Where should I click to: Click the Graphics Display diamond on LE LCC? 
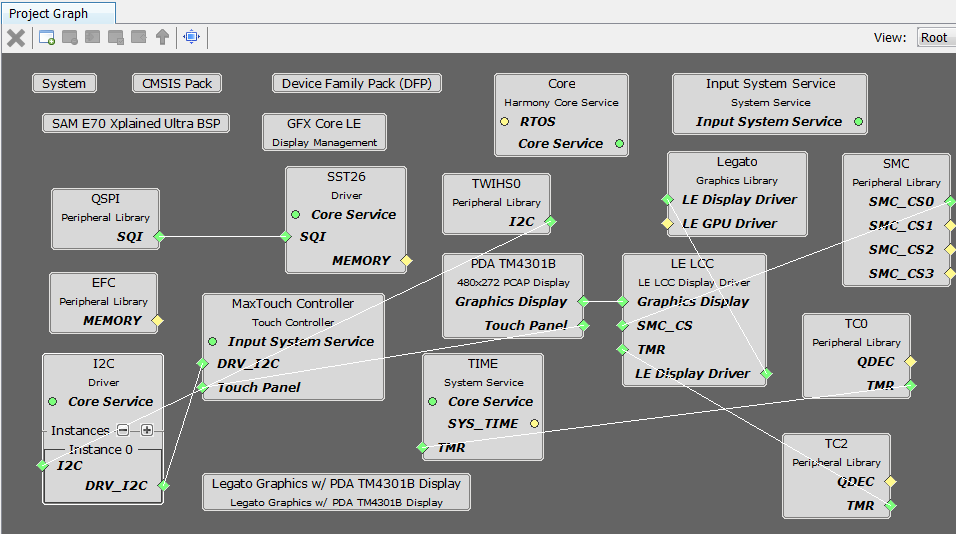tap(622, 302)
